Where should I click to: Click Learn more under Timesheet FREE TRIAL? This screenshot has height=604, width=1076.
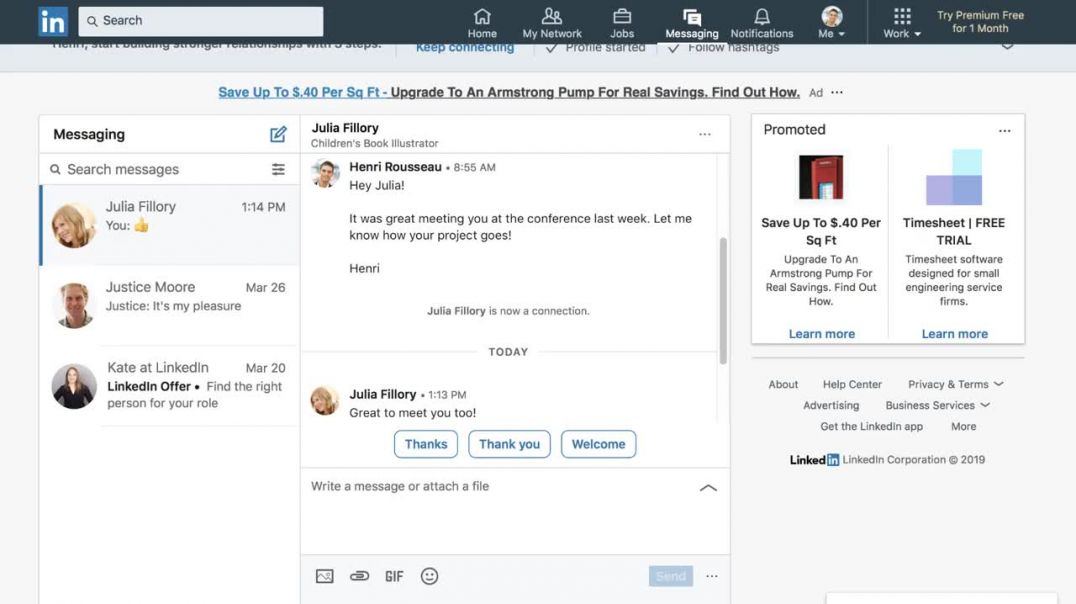[x=955, y=334]
